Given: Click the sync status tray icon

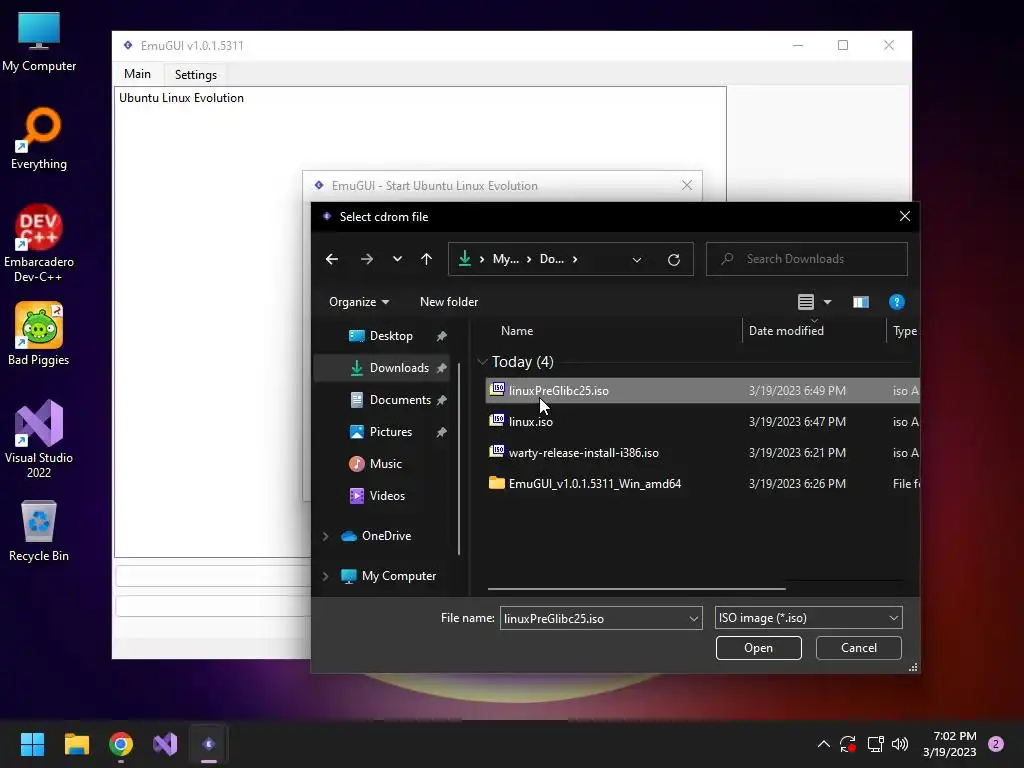Looking at the screenshot, I should [x=848, y=744].
